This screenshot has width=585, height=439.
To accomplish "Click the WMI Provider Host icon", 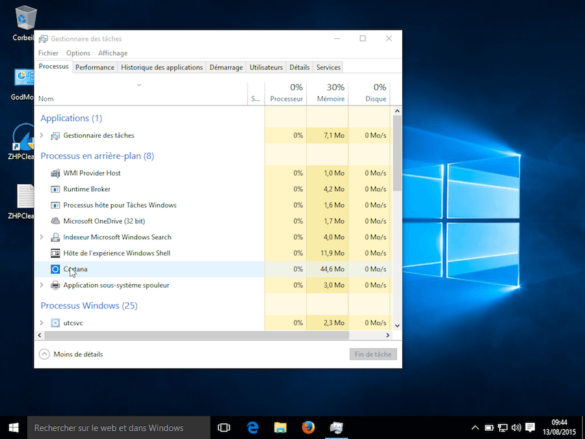I will pos(55,173).
